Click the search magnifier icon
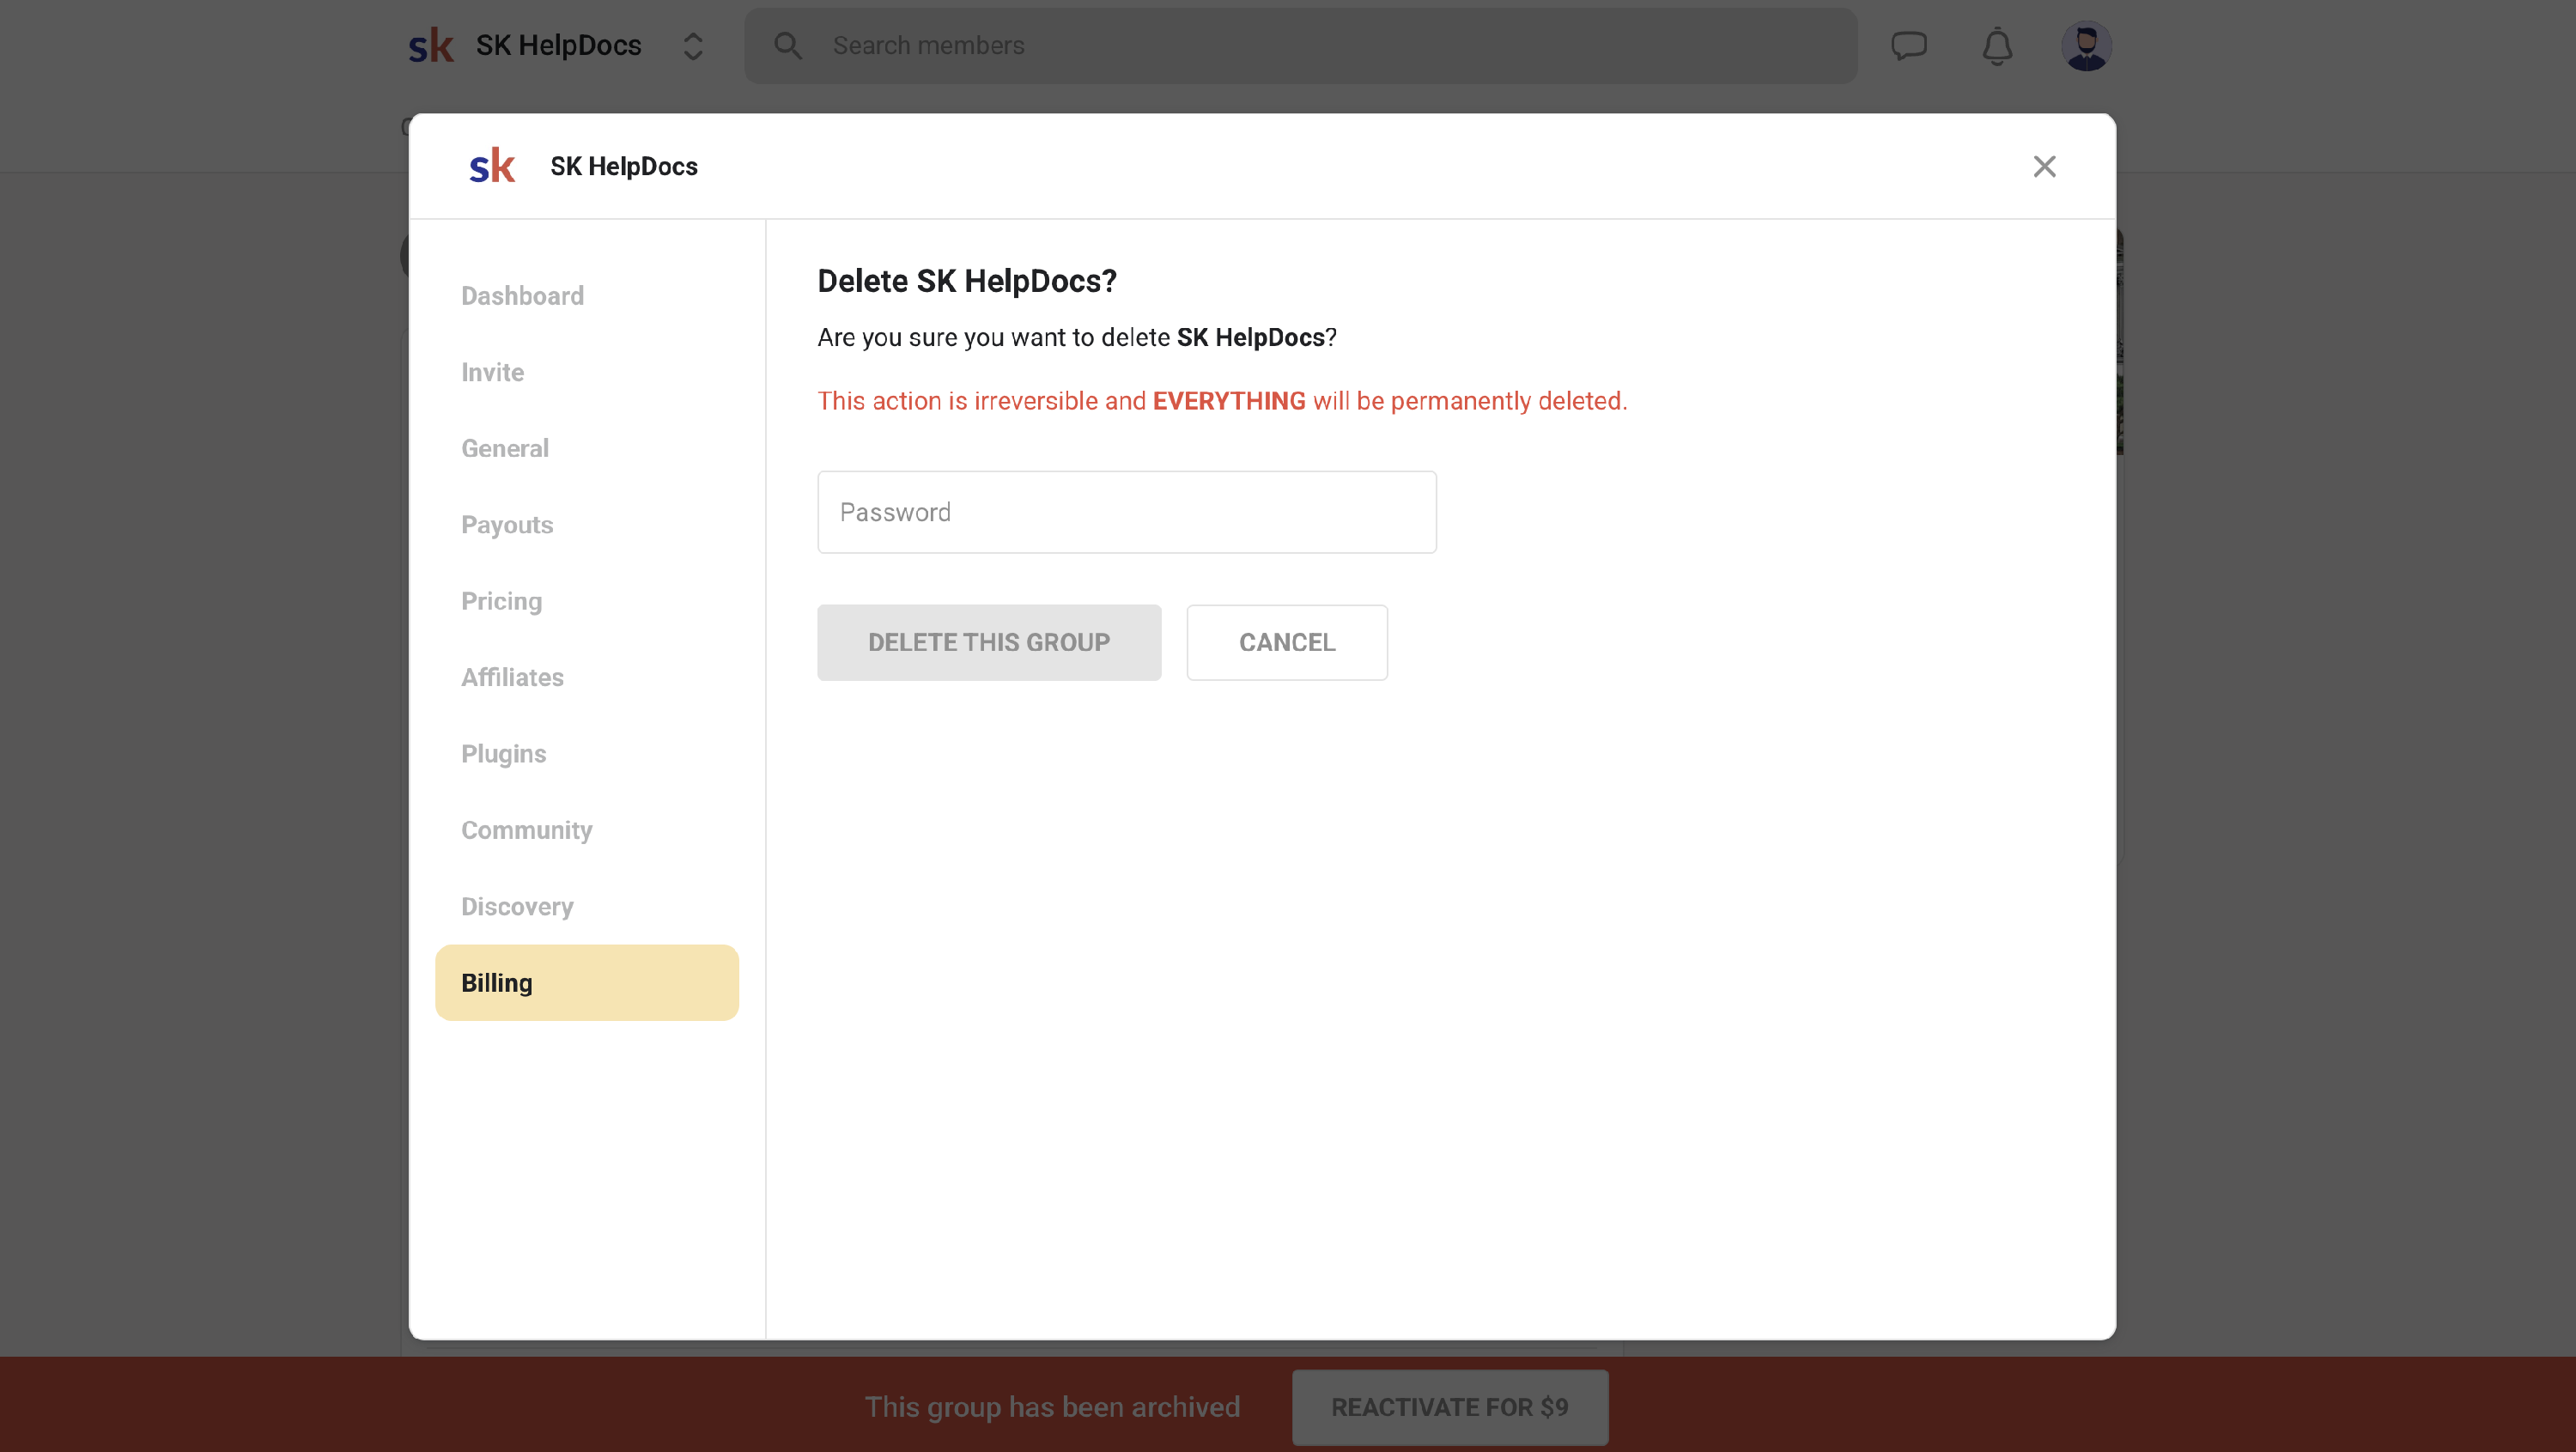 point(788,46)
